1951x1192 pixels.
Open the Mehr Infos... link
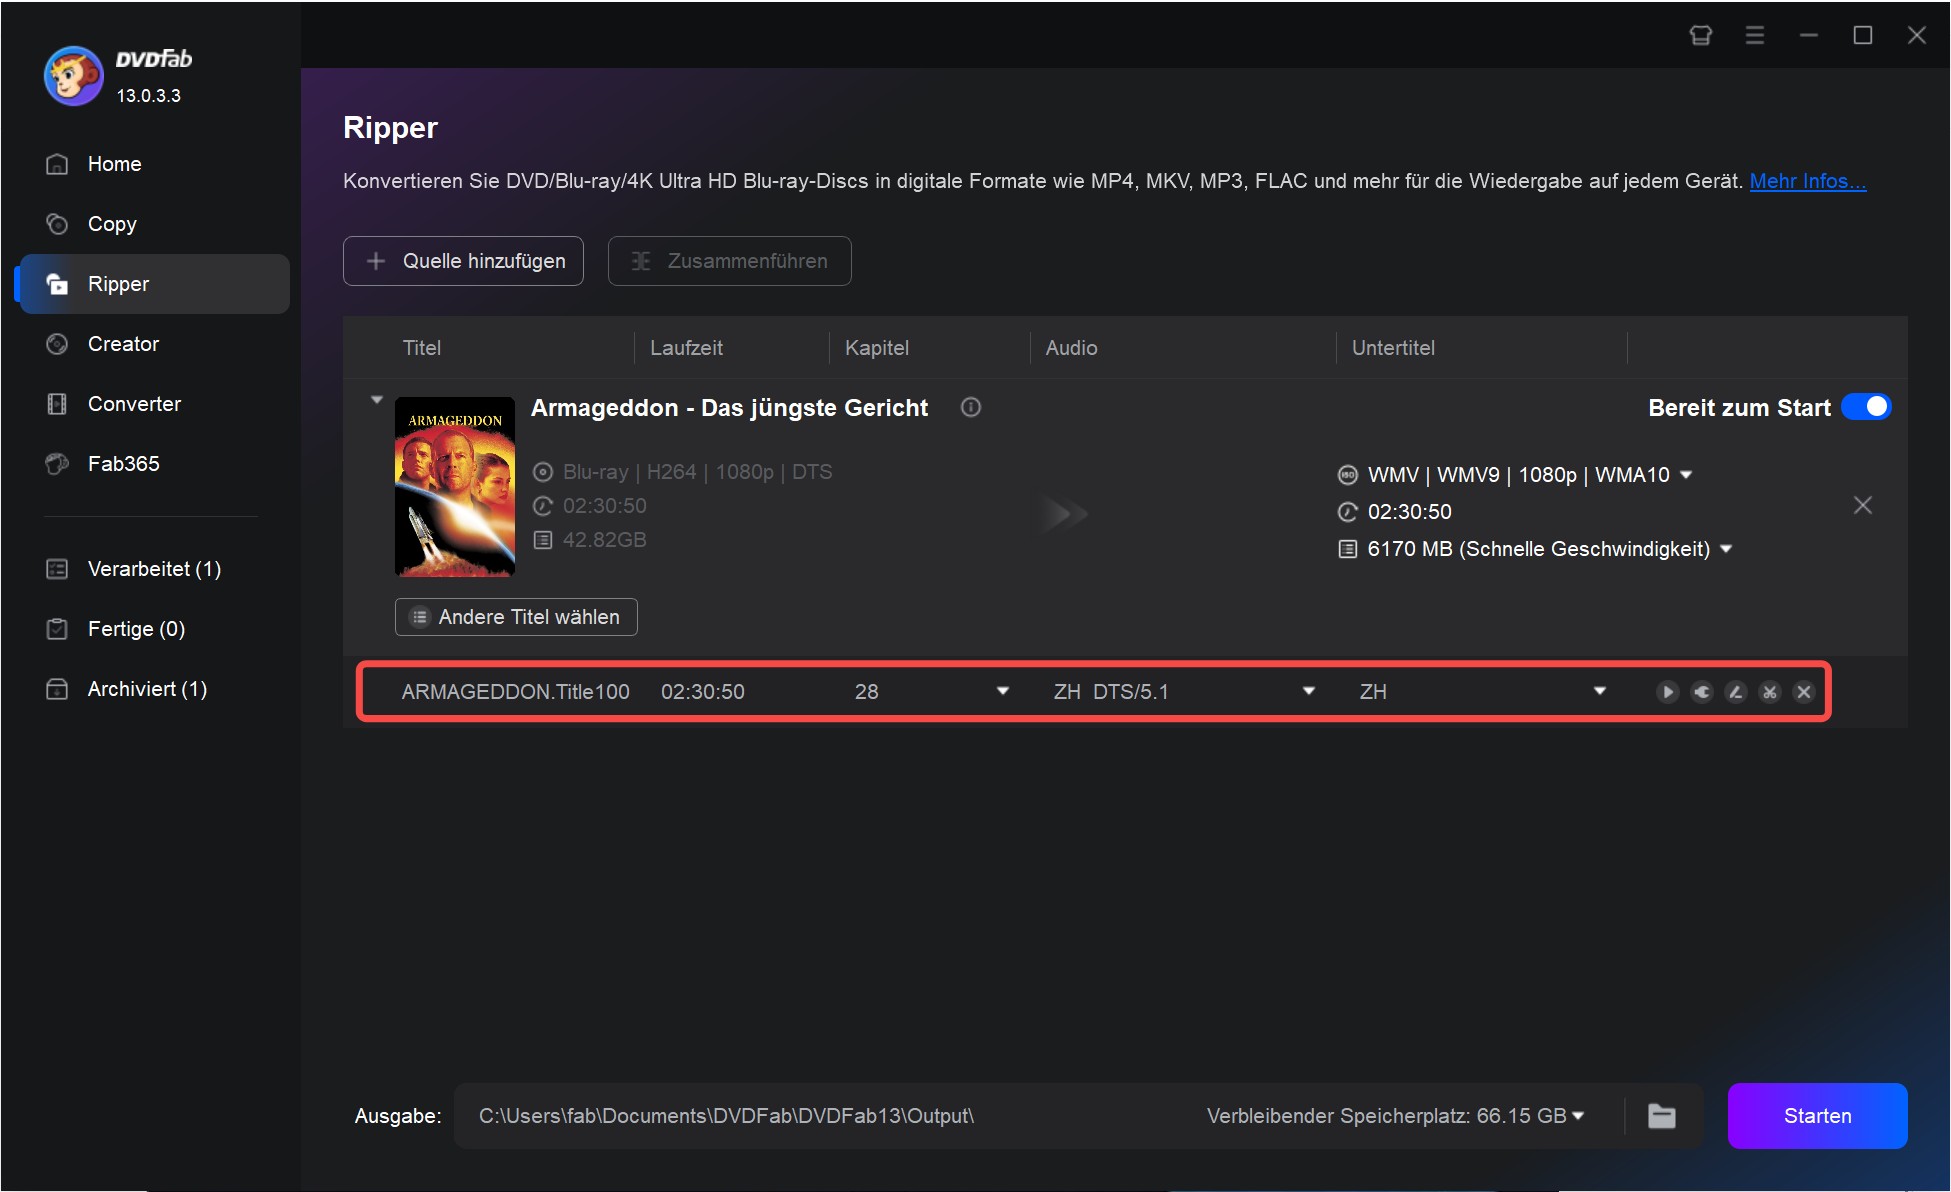tap(1807, 181)
